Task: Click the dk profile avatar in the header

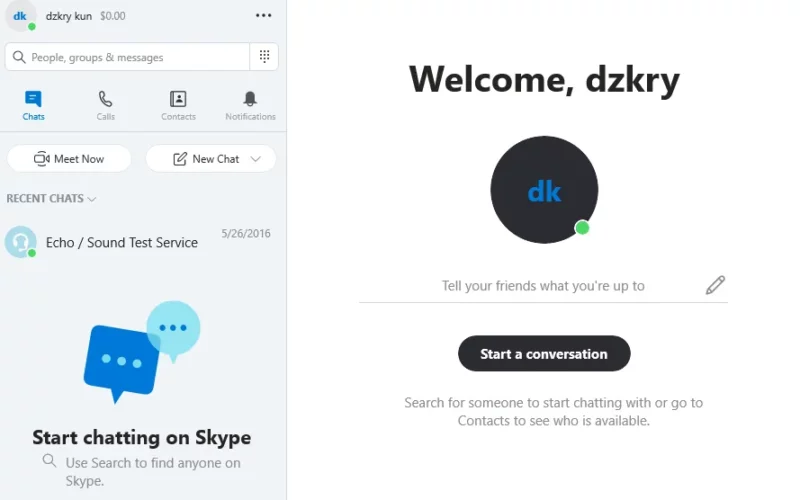Action: click(20, 16)
